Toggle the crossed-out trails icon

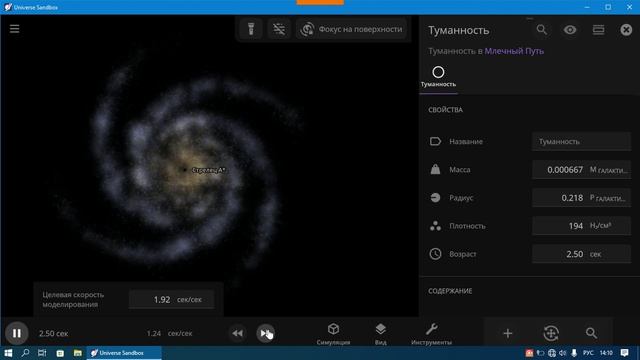click(x=279, y=29)
